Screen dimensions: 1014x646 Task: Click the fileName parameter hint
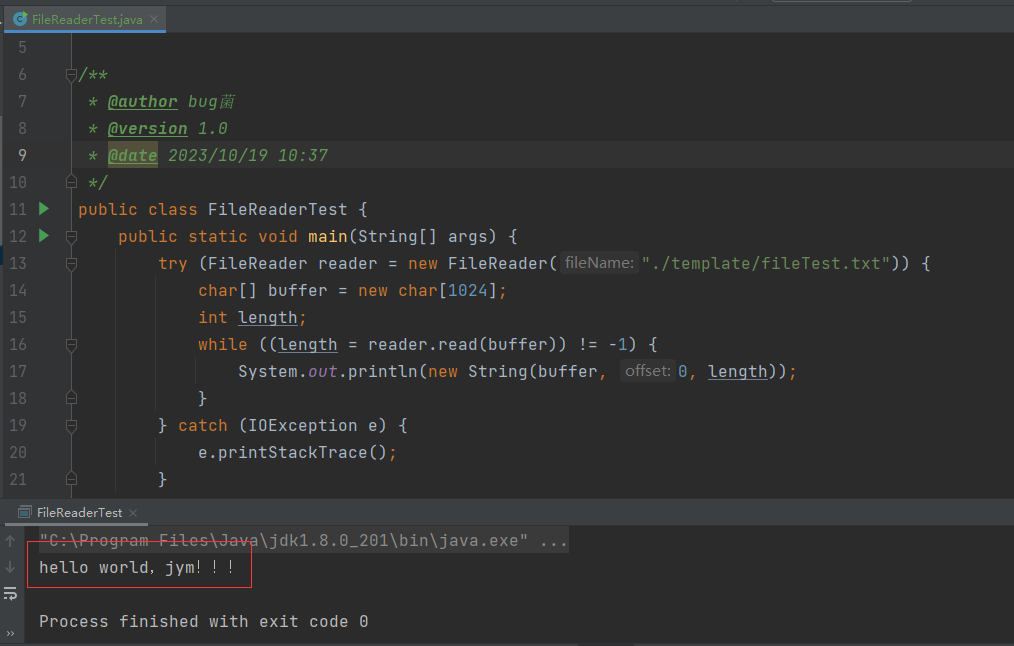[x=599, y=263]
